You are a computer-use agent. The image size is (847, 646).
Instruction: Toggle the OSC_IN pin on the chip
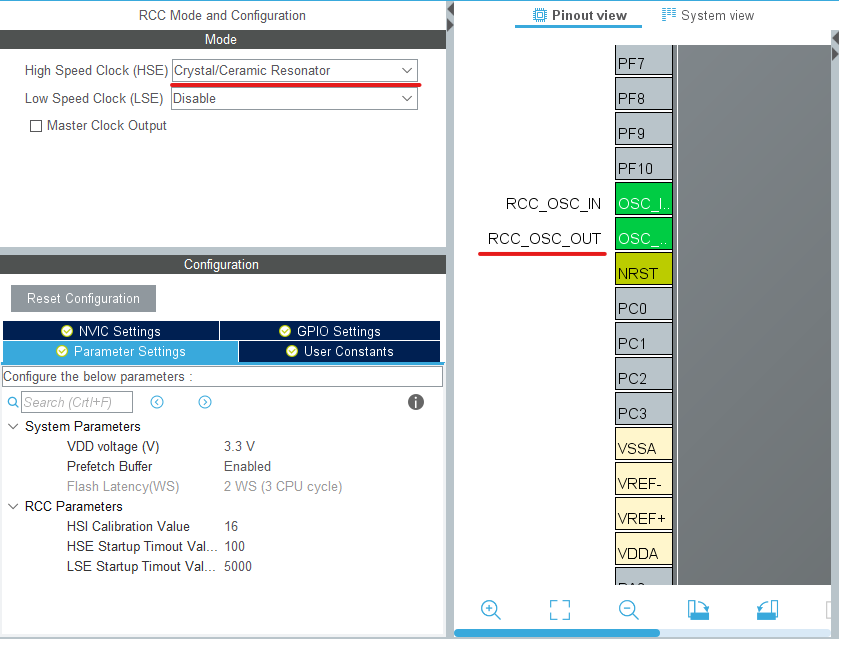[x=644, y=200]
